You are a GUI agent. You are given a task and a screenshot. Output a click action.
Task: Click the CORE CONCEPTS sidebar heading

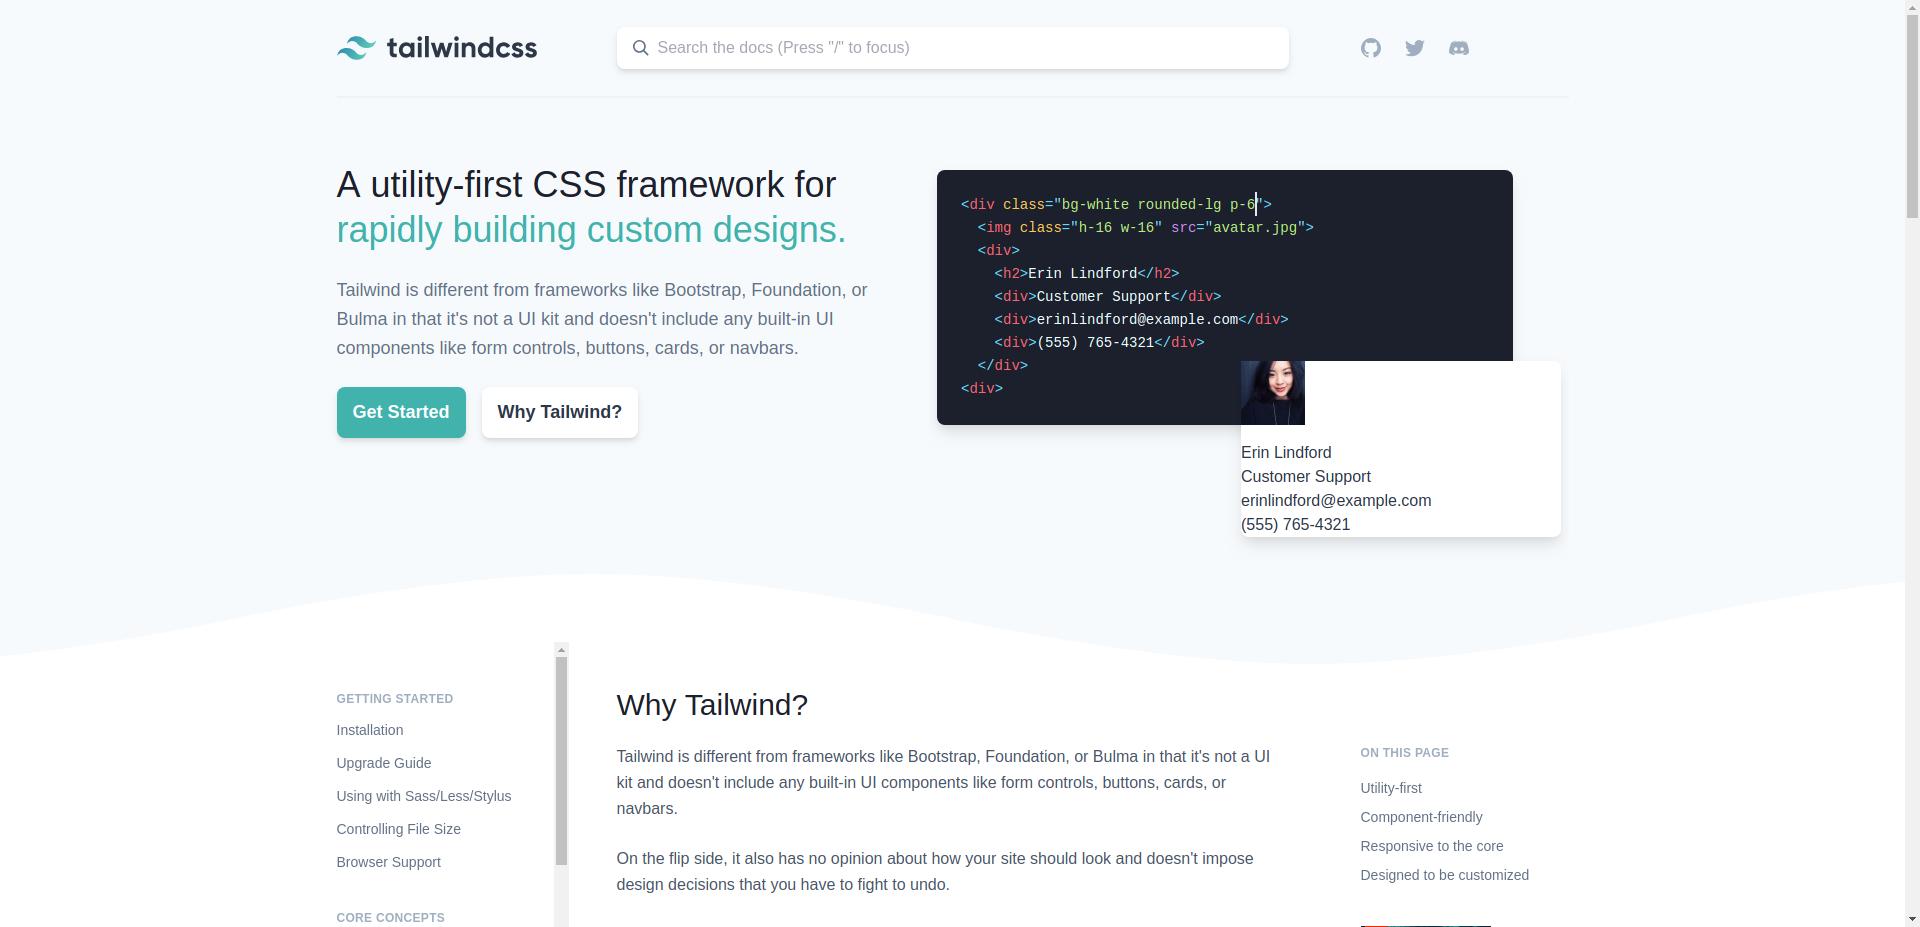[x=391, y=918]
